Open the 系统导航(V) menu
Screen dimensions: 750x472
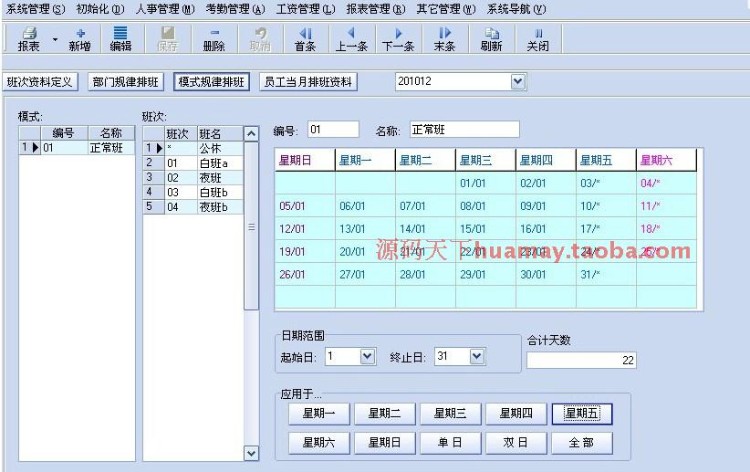coord(517,9)
